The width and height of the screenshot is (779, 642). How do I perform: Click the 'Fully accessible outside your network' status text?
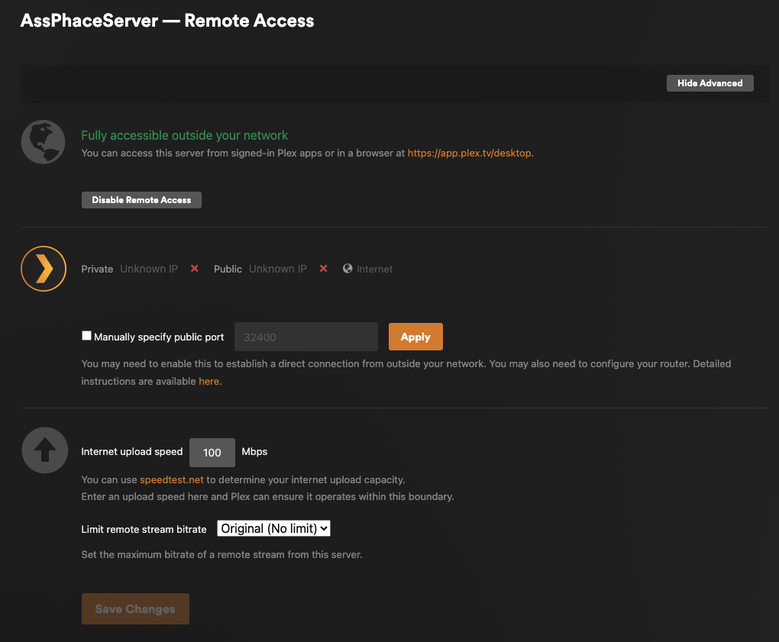(x=184, y=135)
